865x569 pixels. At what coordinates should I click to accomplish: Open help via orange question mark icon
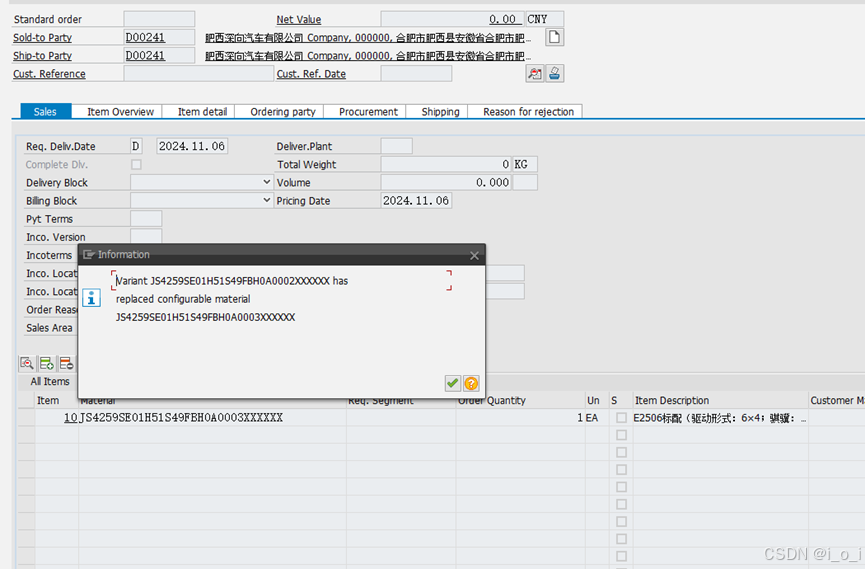tap(471, 383)
